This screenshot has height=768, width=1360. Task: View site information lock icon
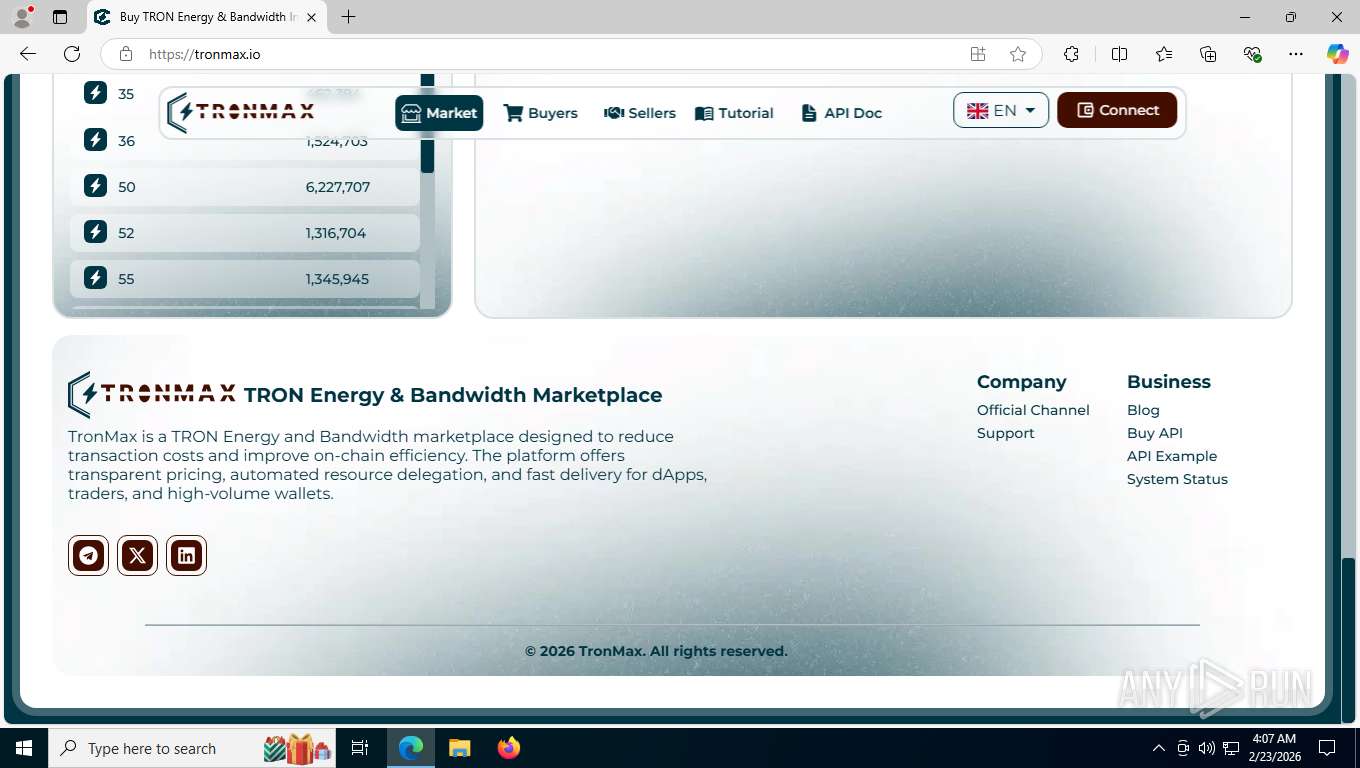tap(126, 54)
